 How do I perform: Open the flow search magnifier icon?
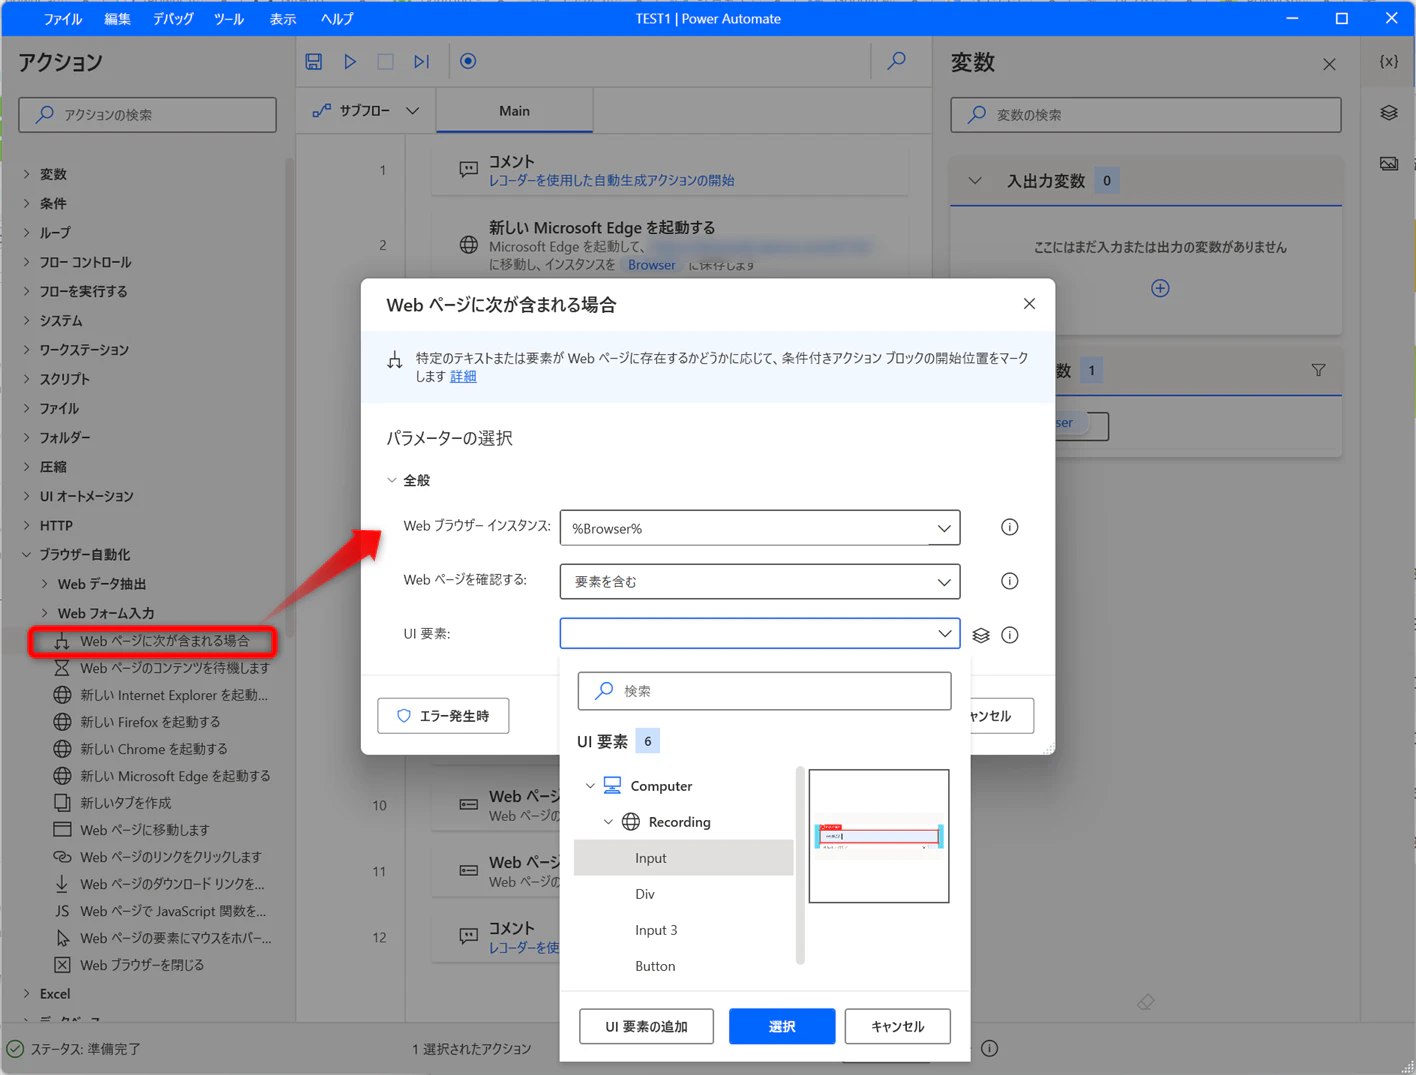coord(897,61)
